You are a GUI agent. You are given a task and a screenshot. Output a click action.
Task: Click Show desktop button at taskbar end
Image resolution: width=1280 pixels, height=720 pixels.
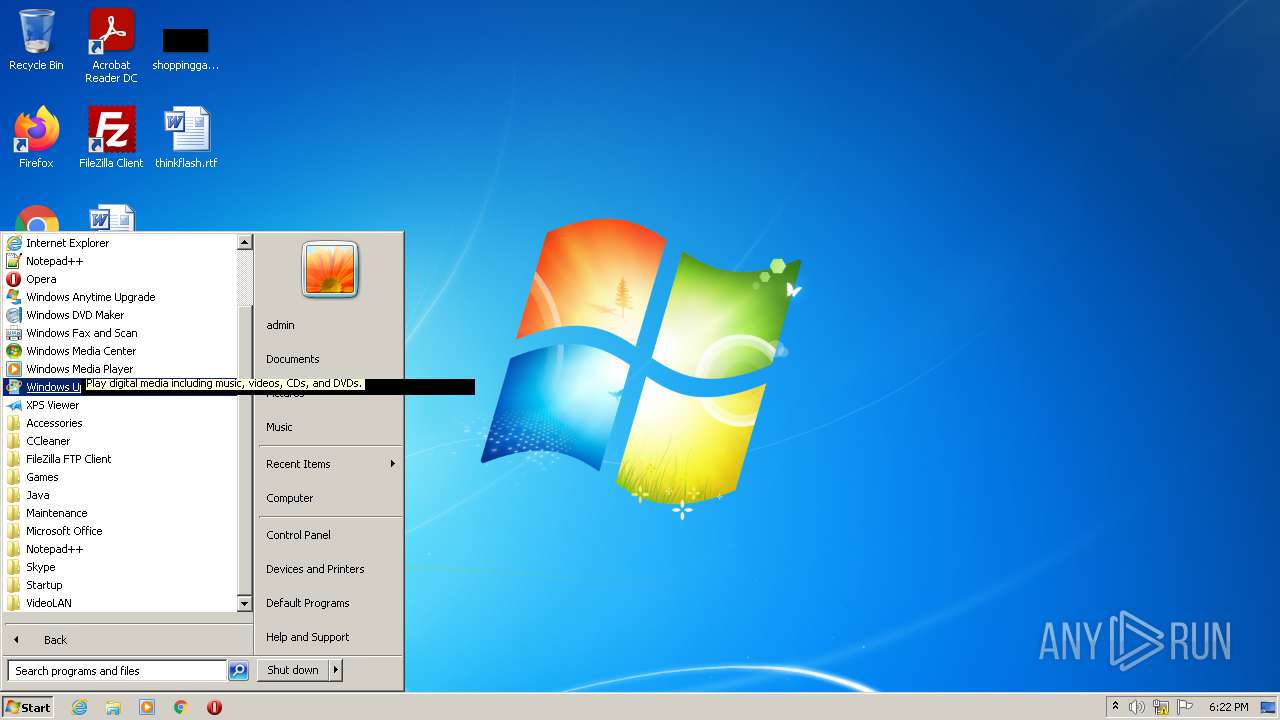pyautogui.click(x=1269, y=707)
